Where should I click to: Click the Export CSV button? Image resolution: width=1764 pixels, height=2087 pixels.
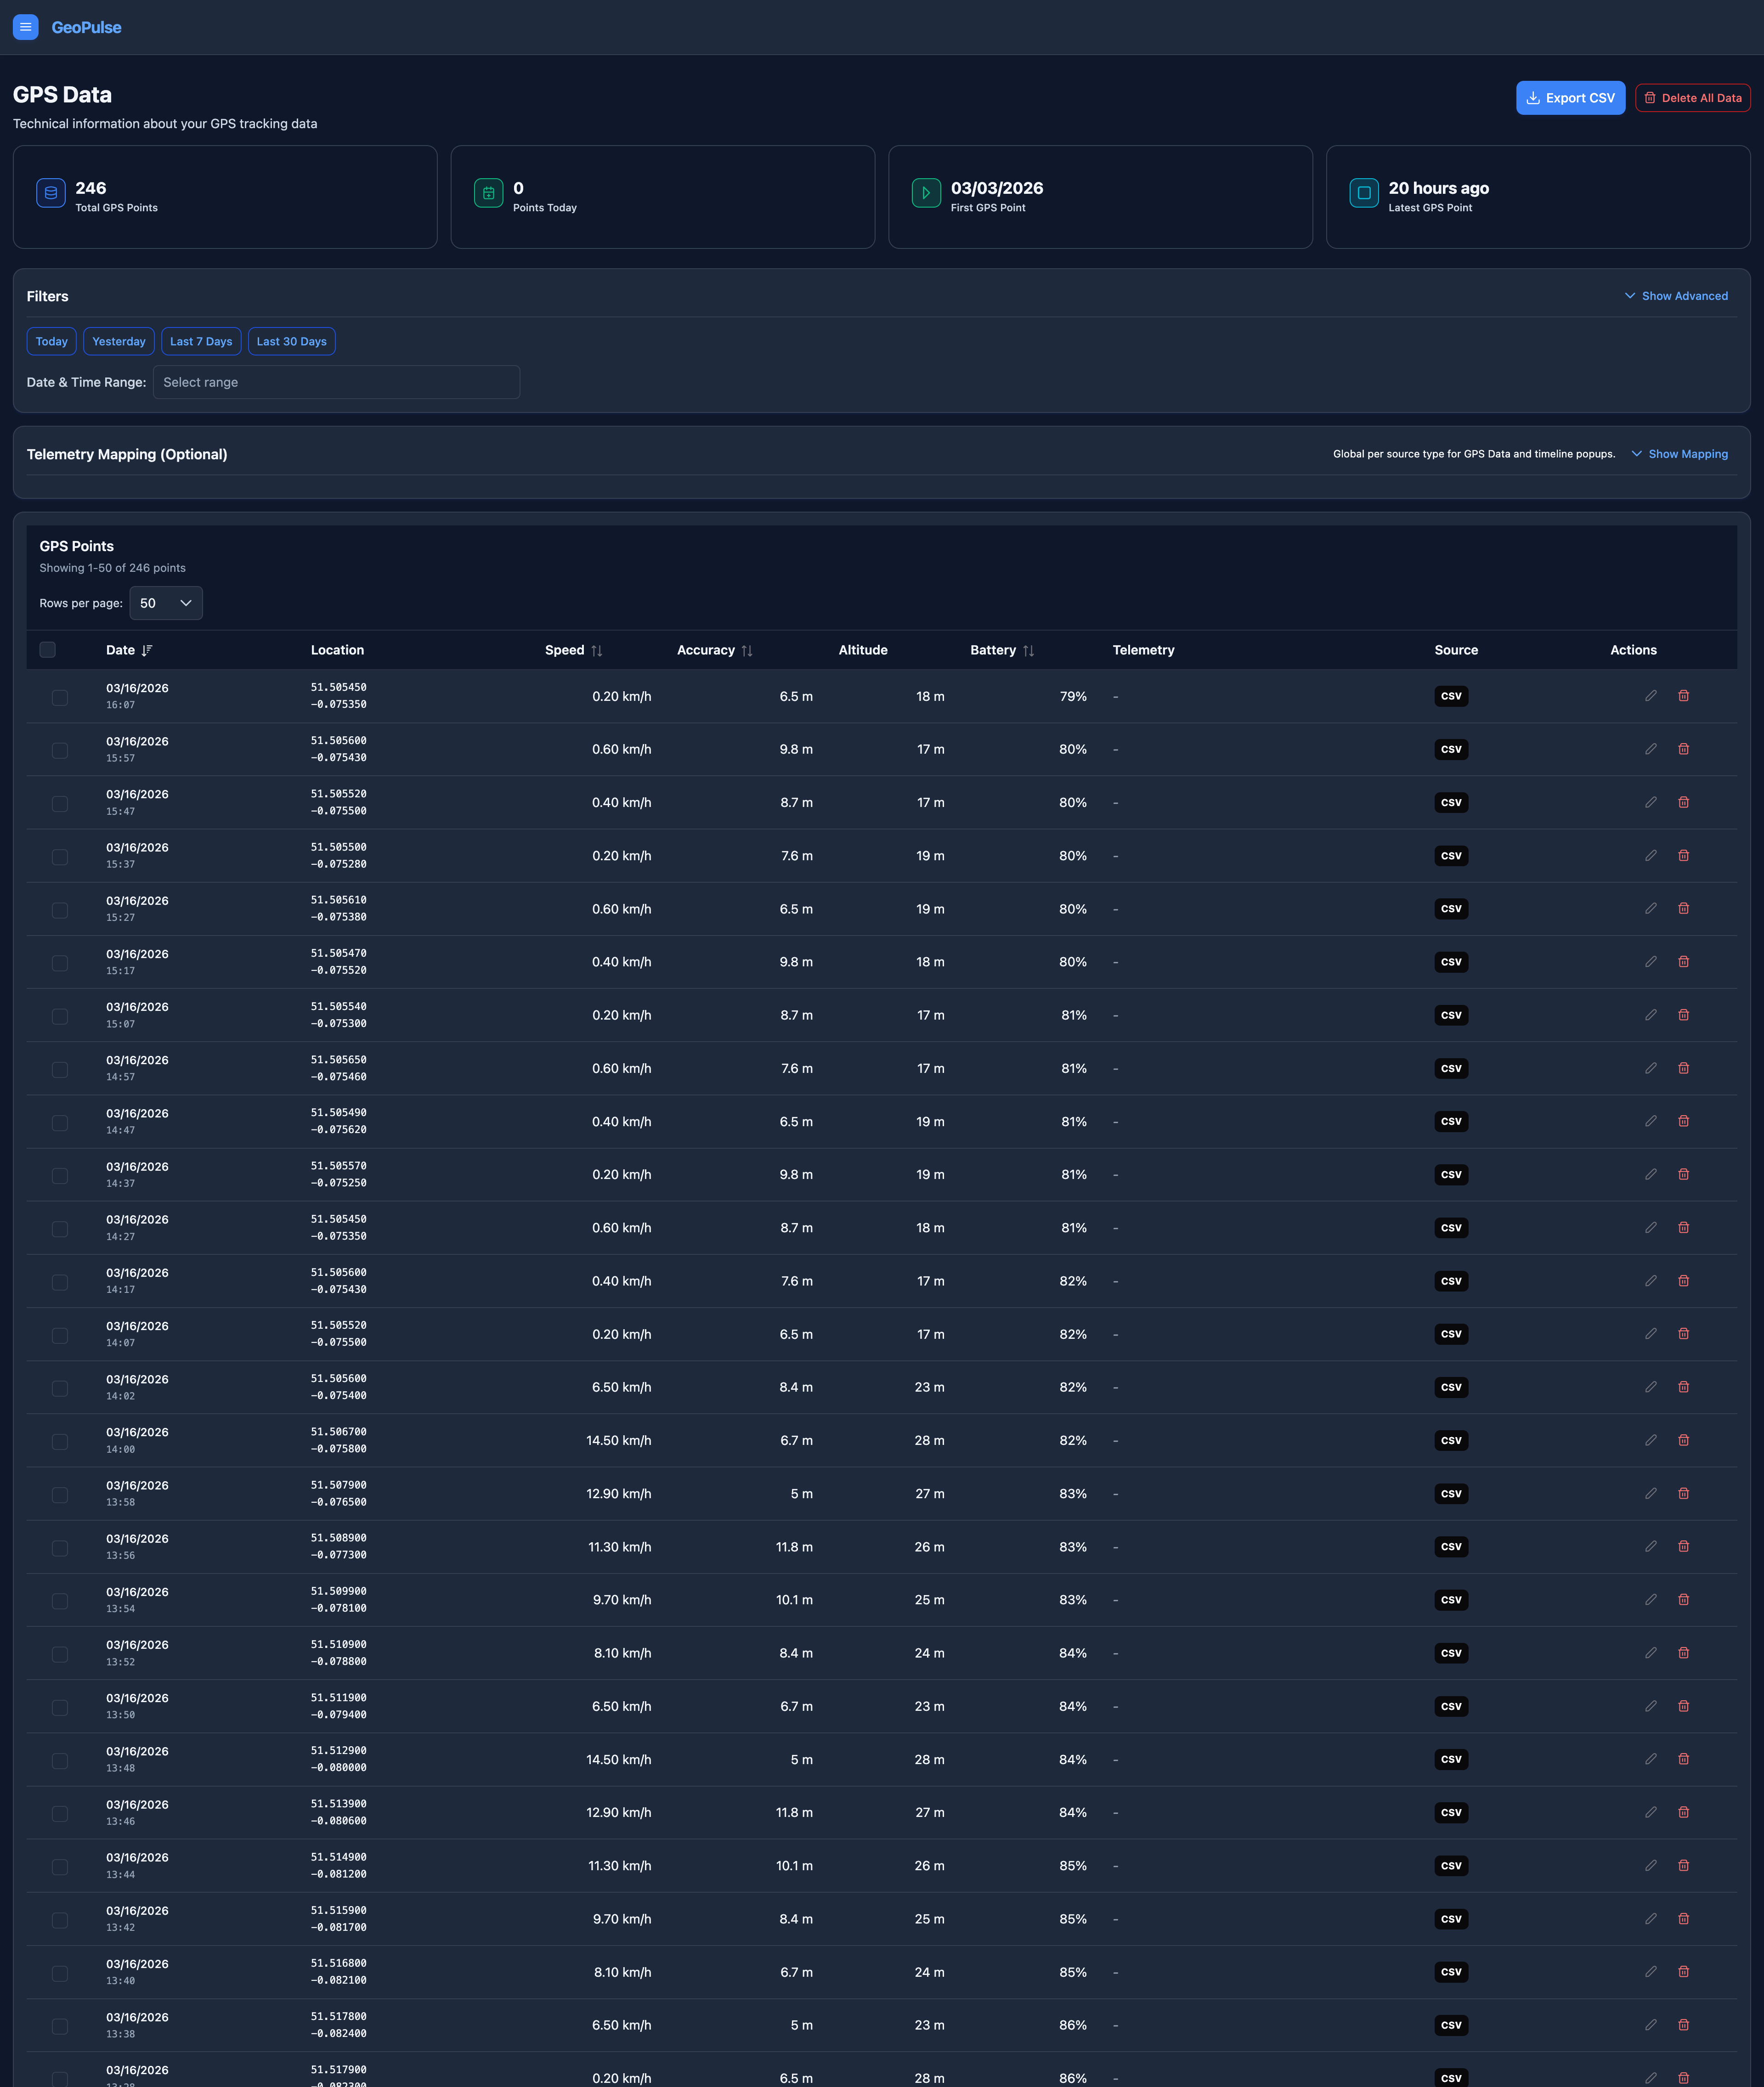(x=1570, y=98)
